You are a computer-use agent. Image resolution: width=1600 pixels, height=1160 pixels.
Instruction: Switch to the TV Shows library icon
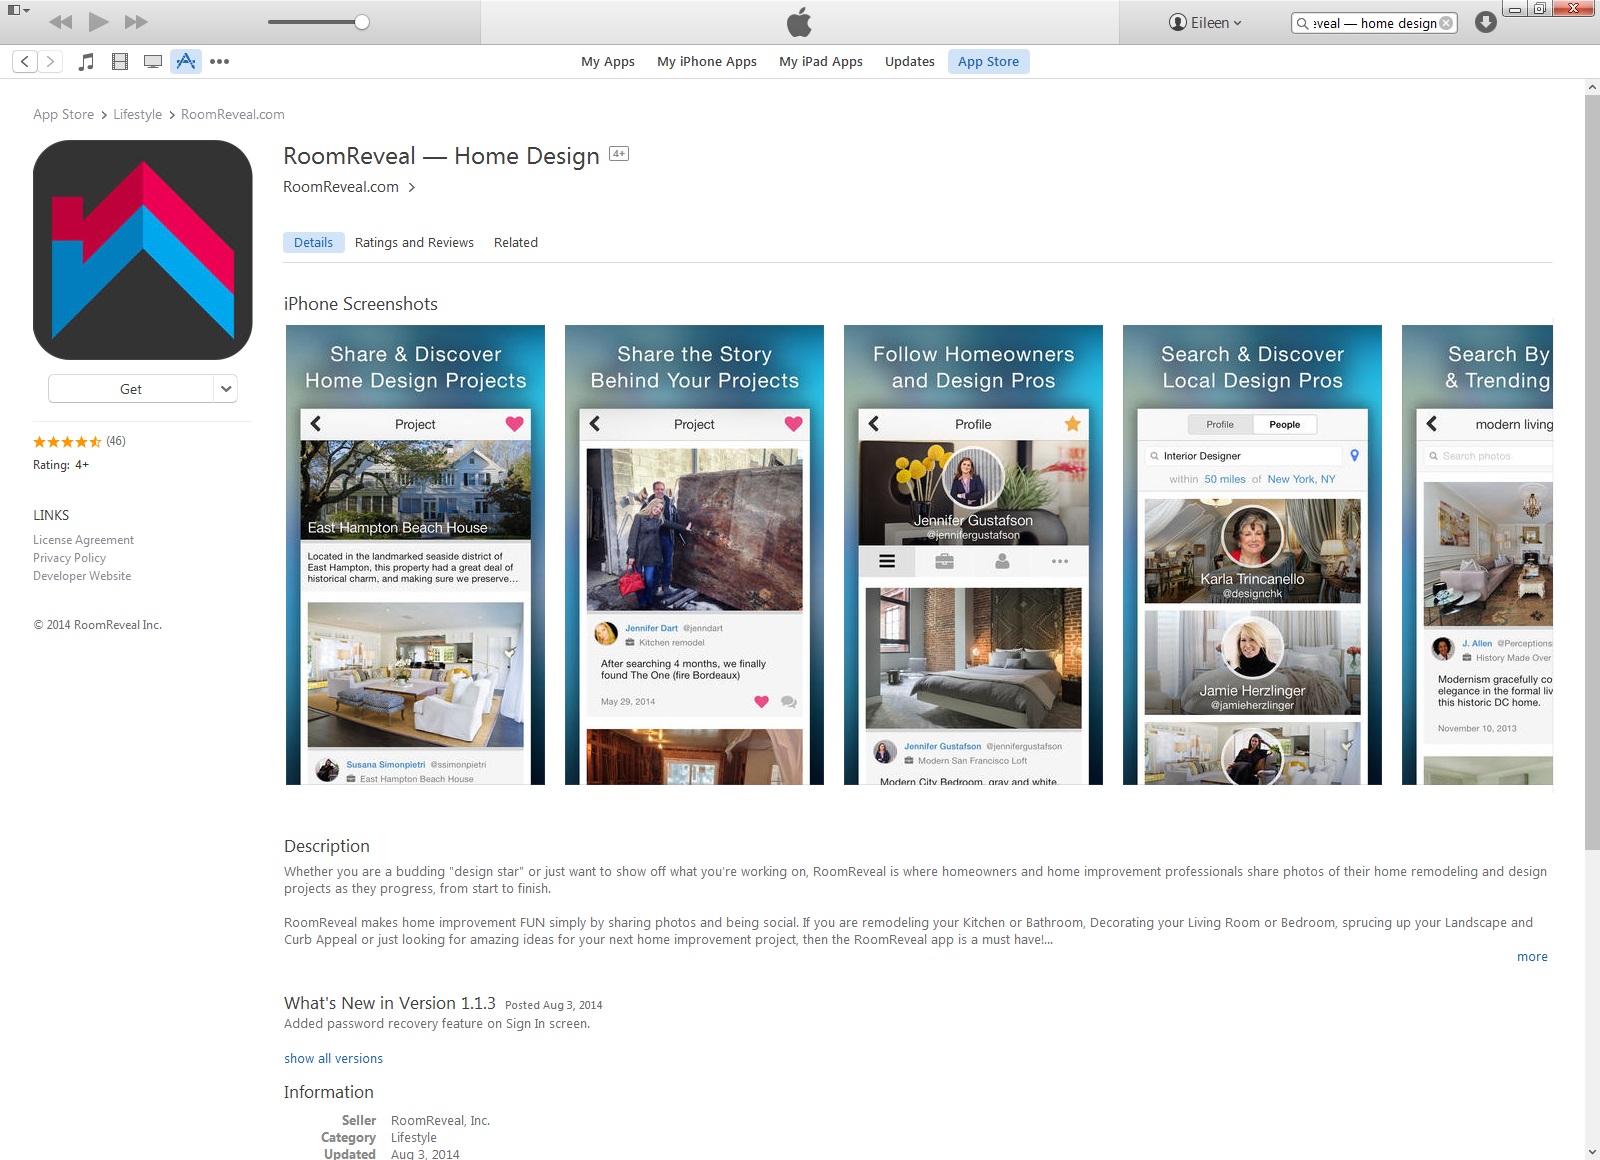coord(153,61)
